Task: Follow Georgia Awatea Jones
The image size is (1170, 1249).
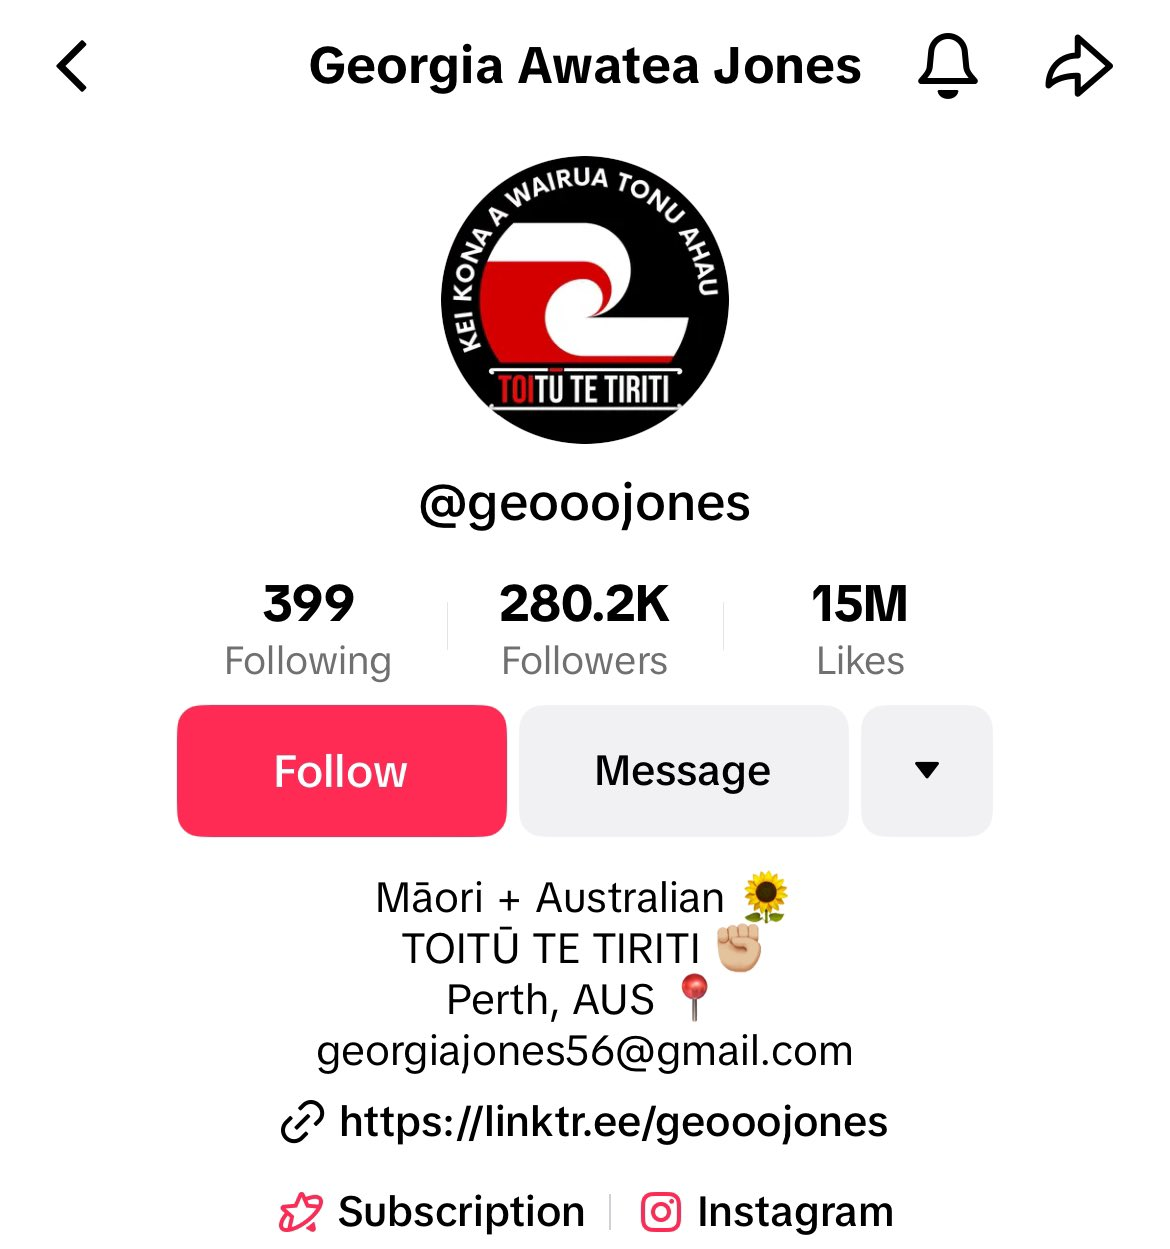Action: pos(342,771)
